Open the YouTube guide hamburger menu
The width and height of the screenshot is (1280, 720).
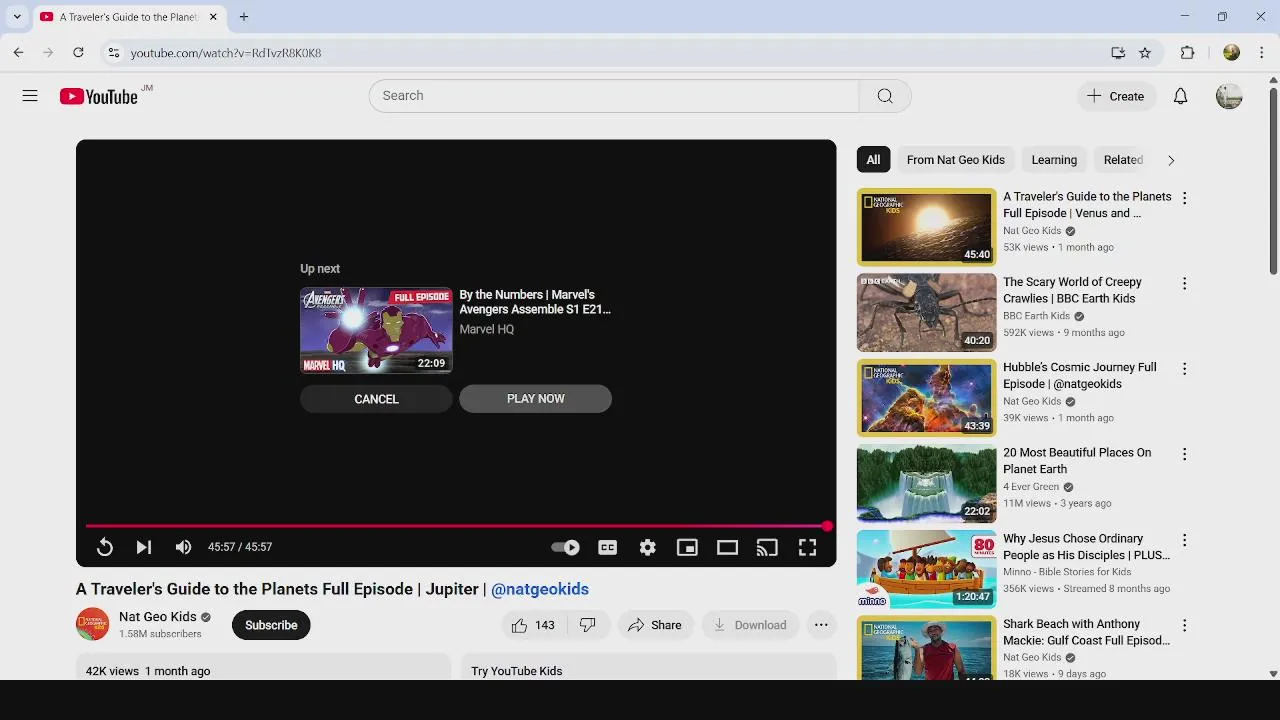pyautogui.click(x=30, y=96)
